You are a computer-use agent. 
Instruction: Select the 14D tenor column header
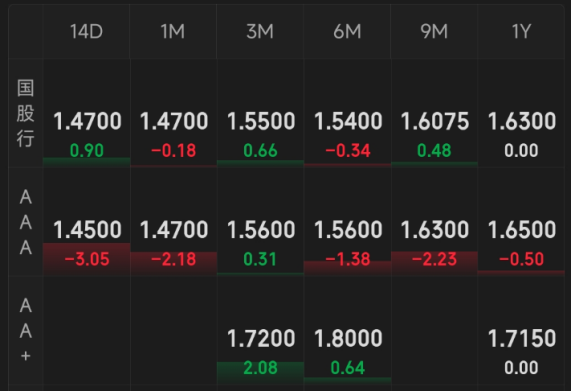86,31
